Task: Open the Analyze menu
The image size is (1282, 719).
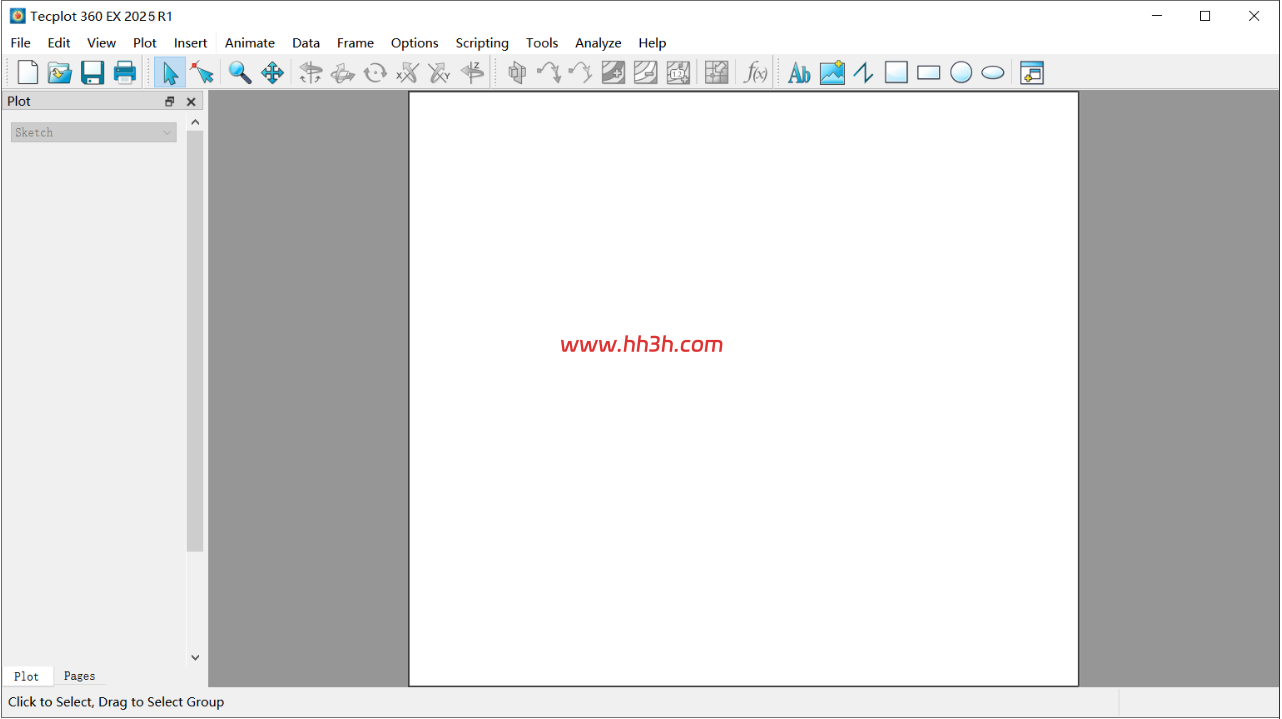Action: 598,43
